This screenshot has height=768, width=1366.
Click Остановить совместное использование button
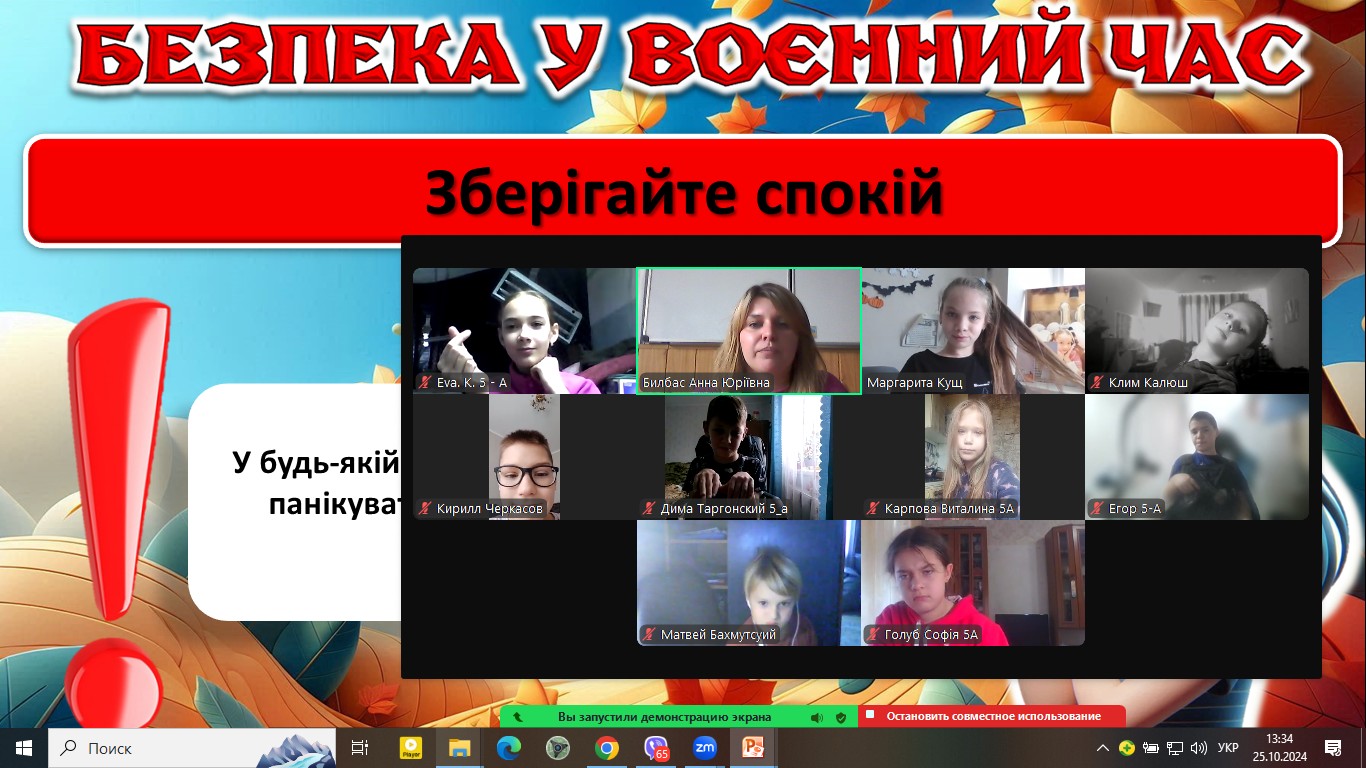(992, 716)
